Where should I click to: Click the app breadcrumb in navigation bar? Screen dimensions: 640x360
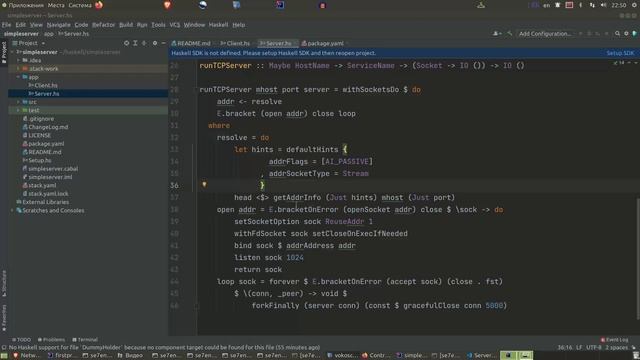click(49, 34)
